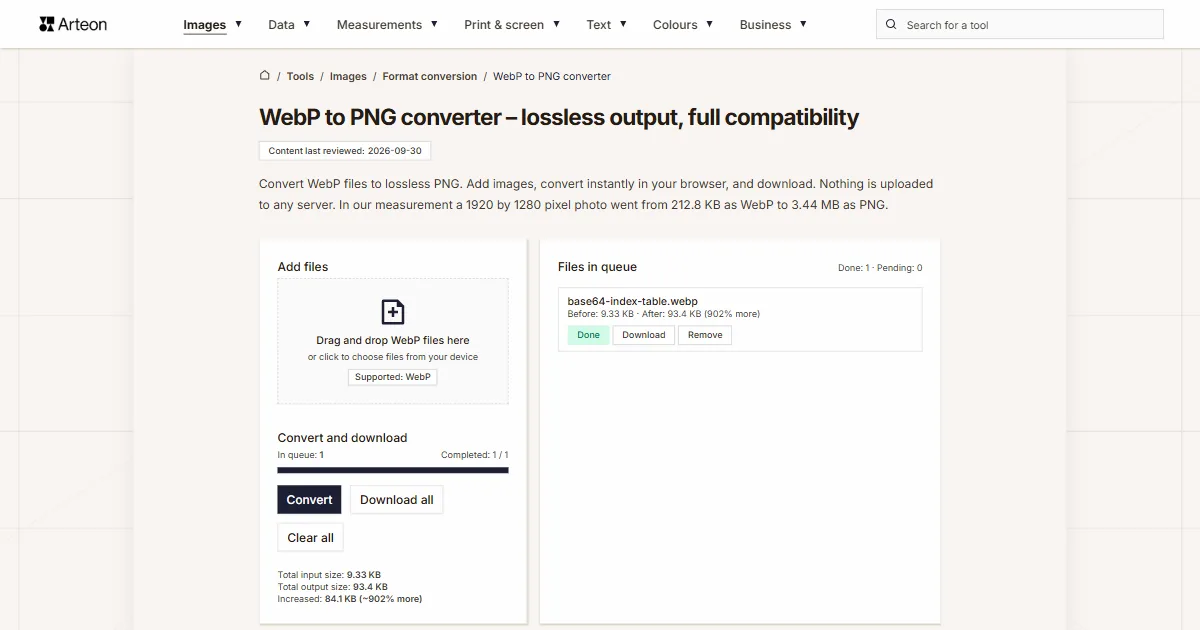Open the Measurements menu
1200x630 pixels.
(387, 24)
